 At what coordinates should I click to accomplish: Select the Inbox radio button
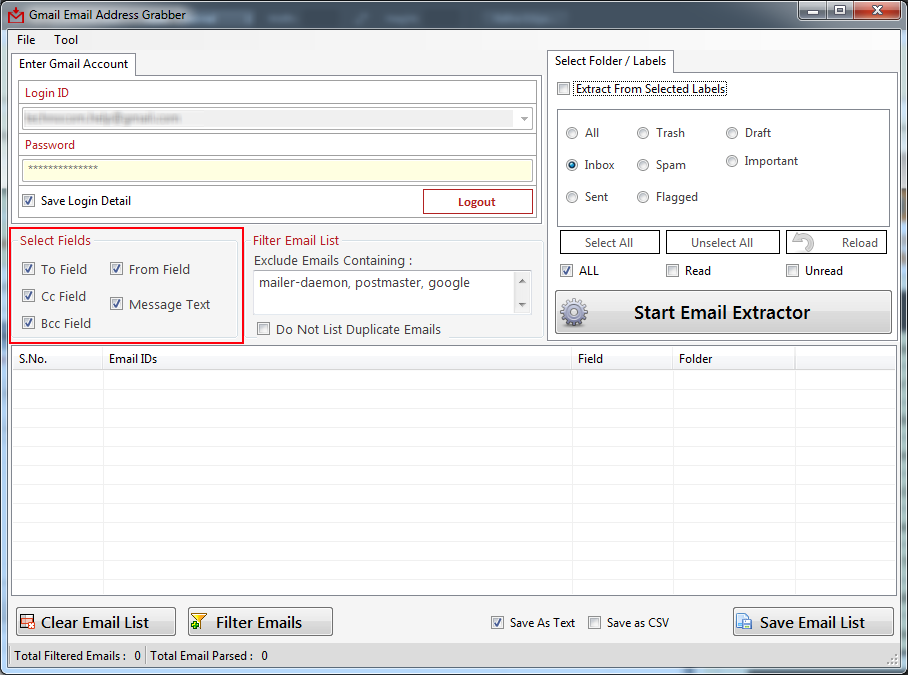572,165
